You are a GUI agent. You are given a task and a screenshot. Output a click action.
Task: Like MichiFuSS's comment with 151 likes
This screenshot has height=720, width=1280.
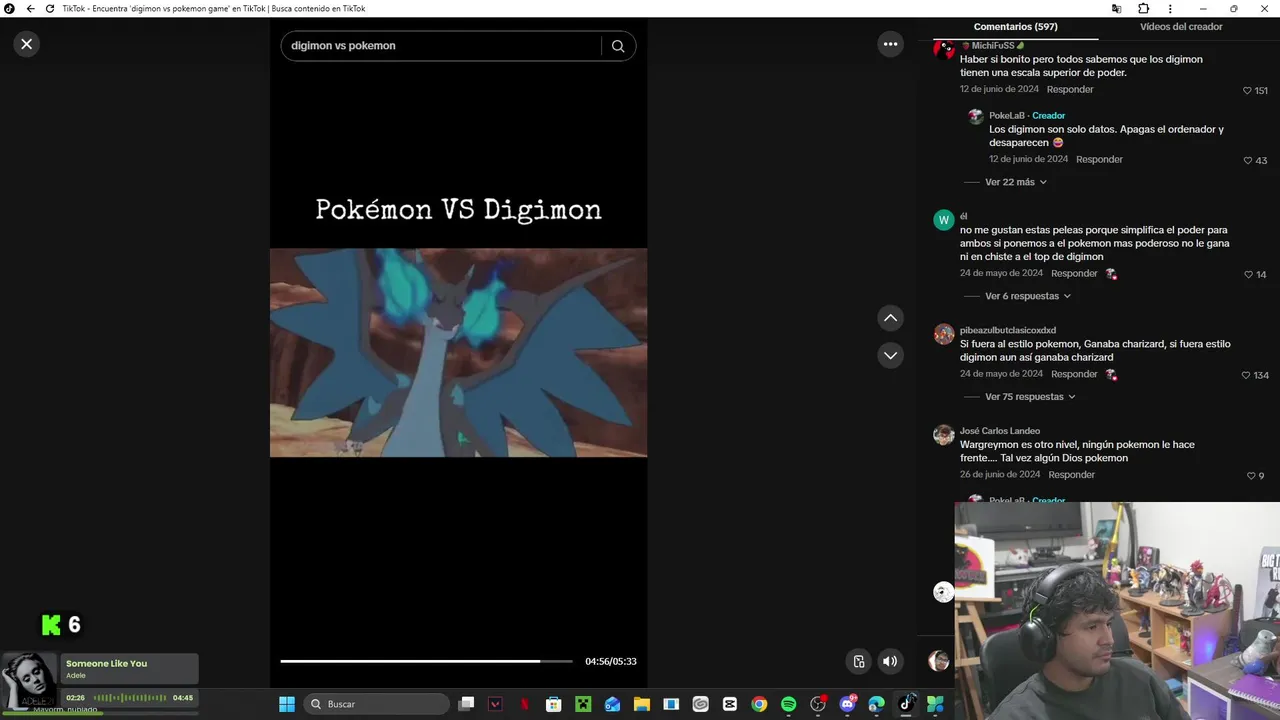[x=1247, y=91]
